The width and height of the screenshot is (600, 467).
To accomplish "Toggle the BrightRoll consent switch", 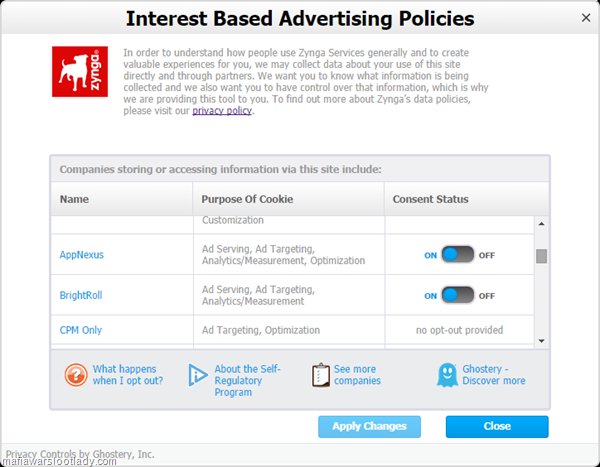I will pos(458,295).
